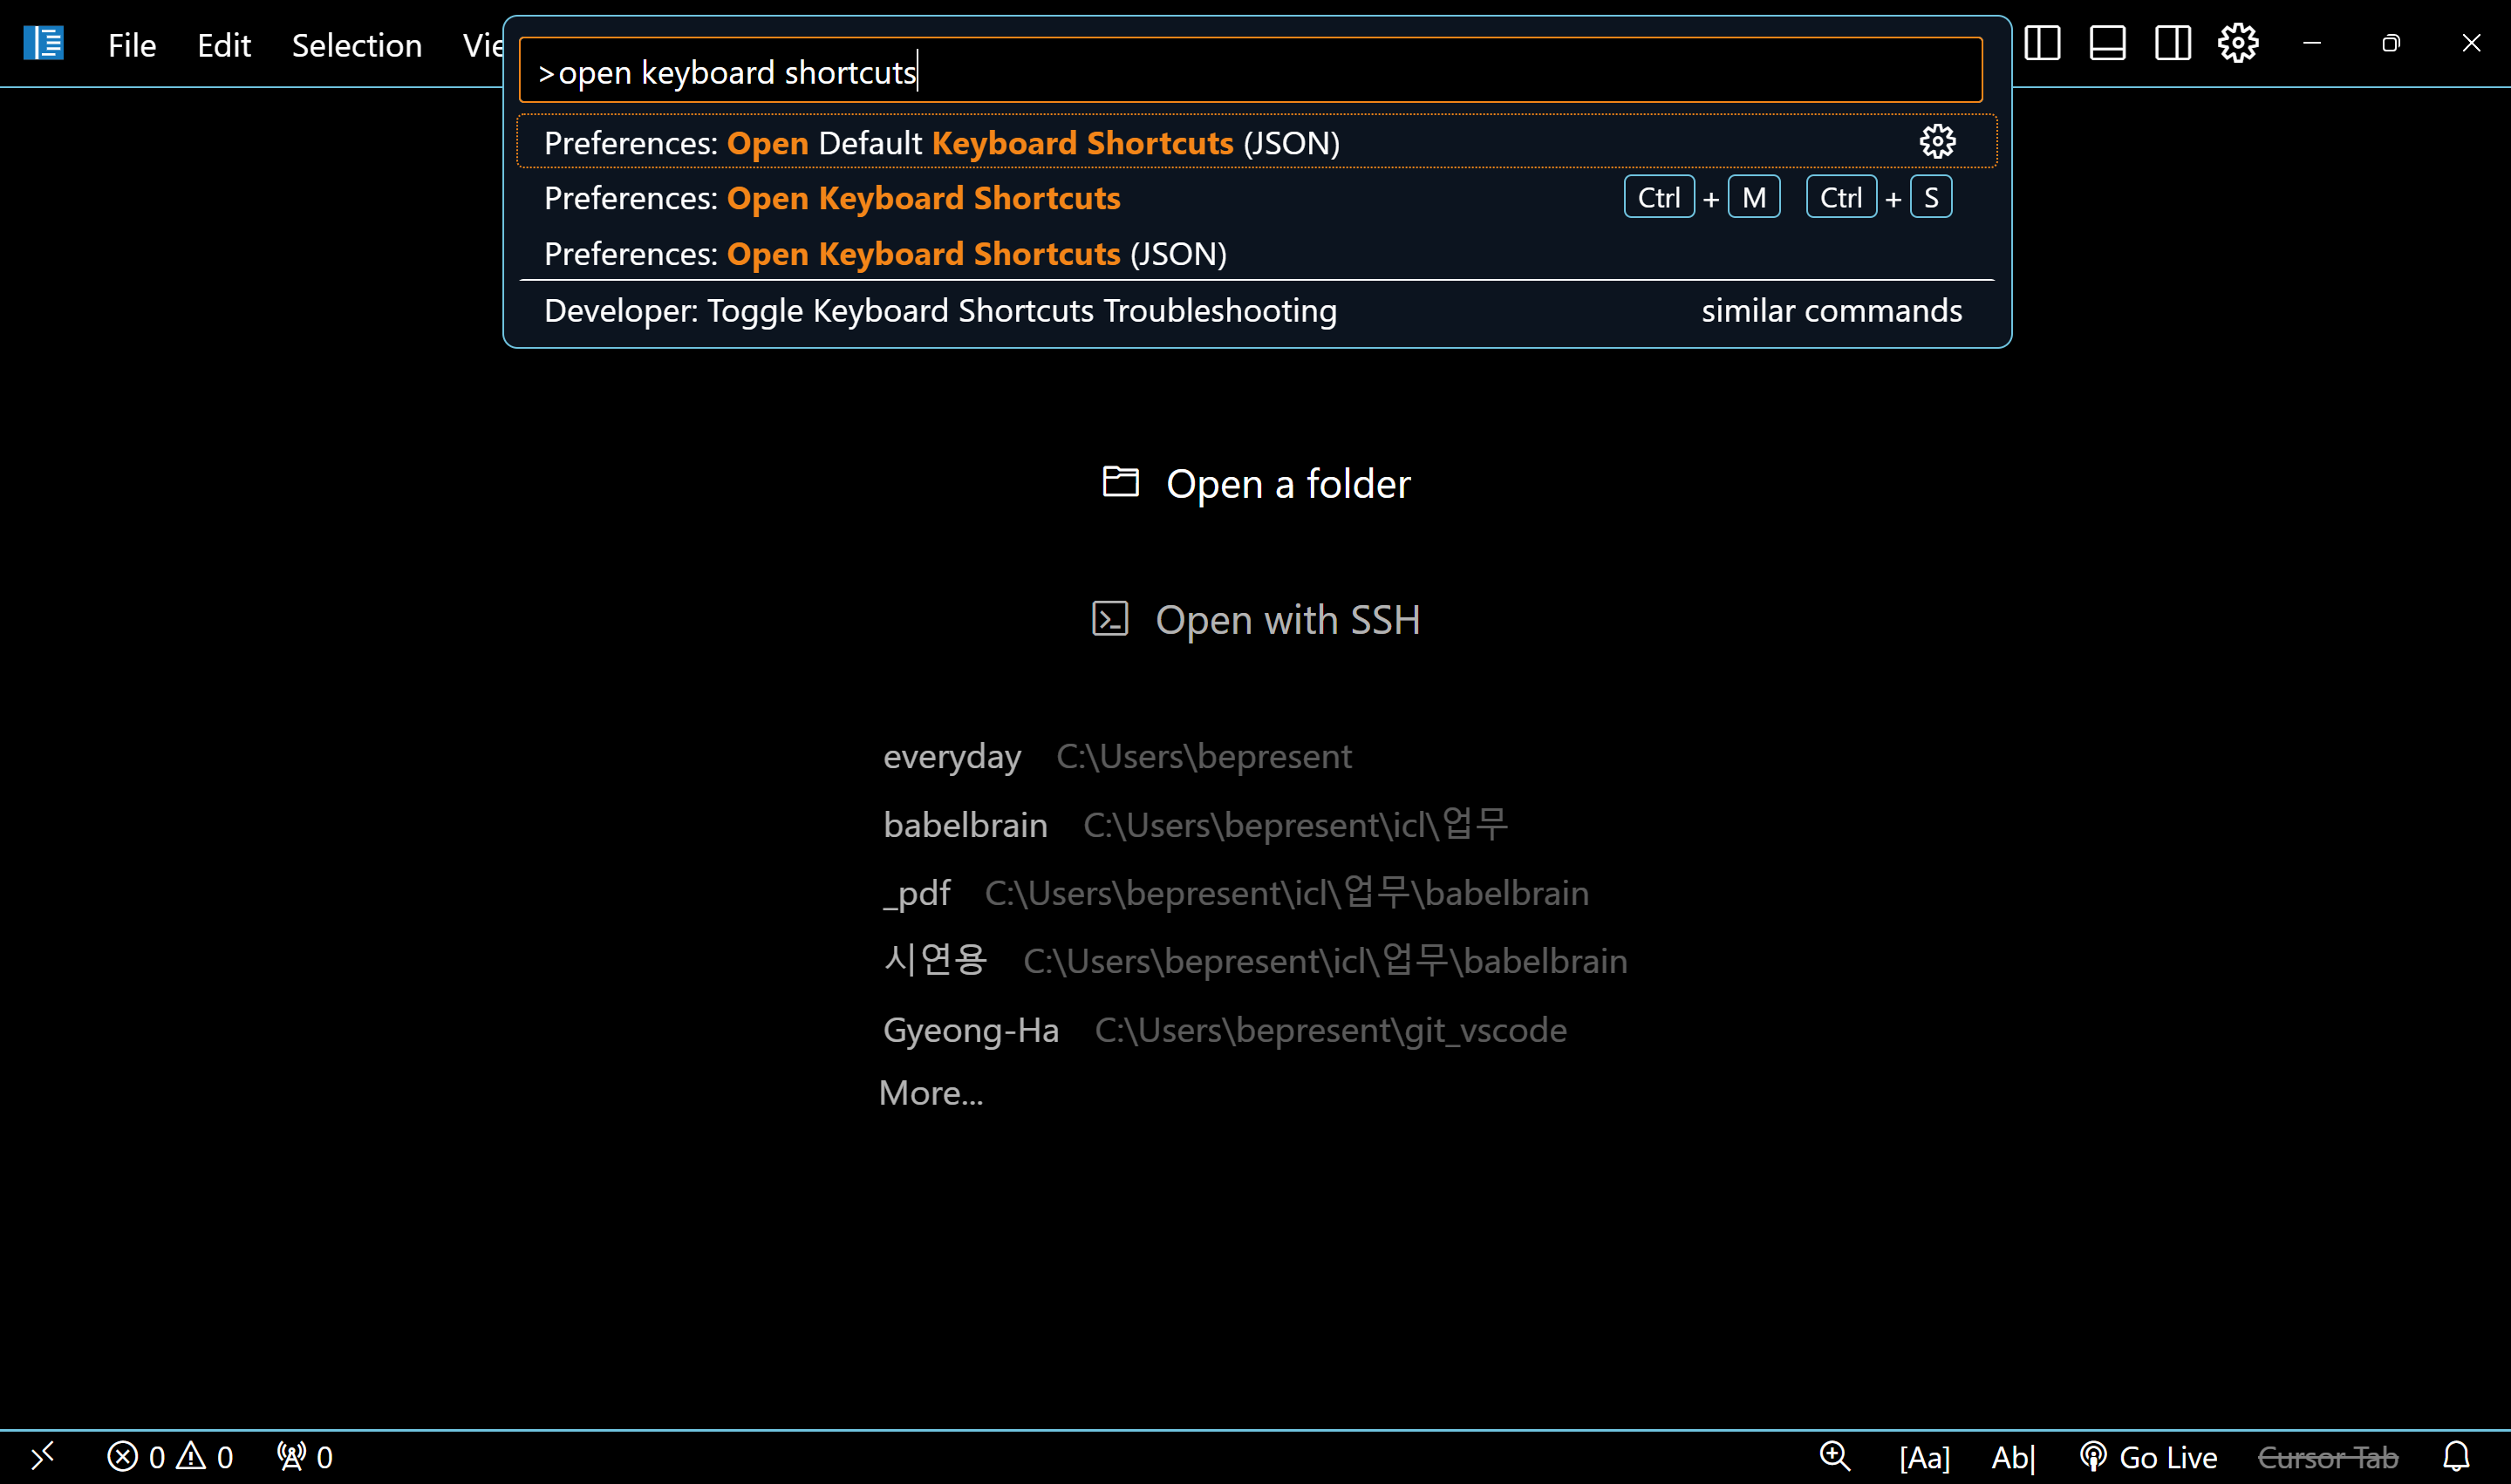Open recent project babelbrain
The image size is (2511, 1484).
point(965,825)
